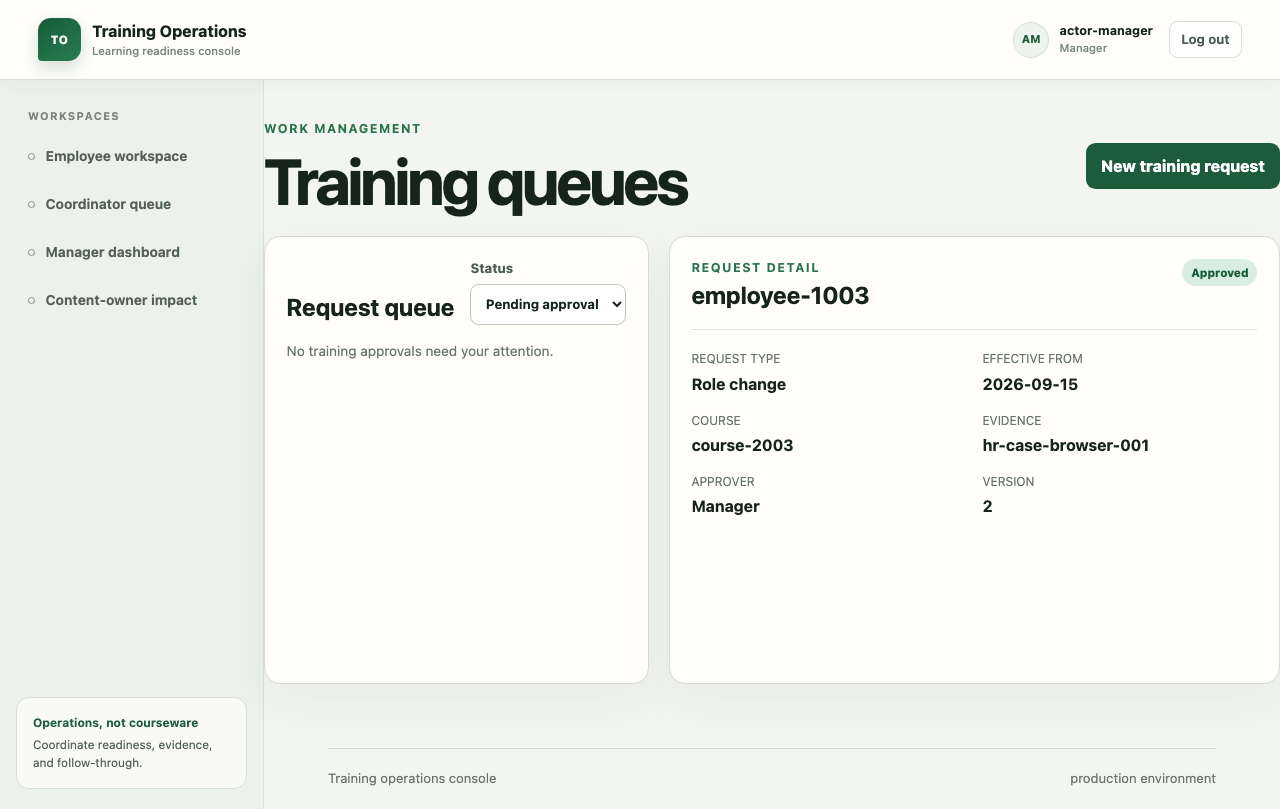Click the Training queues page heading
The width and height of the screenshot is (1280, 809).
tap(476, 184)
